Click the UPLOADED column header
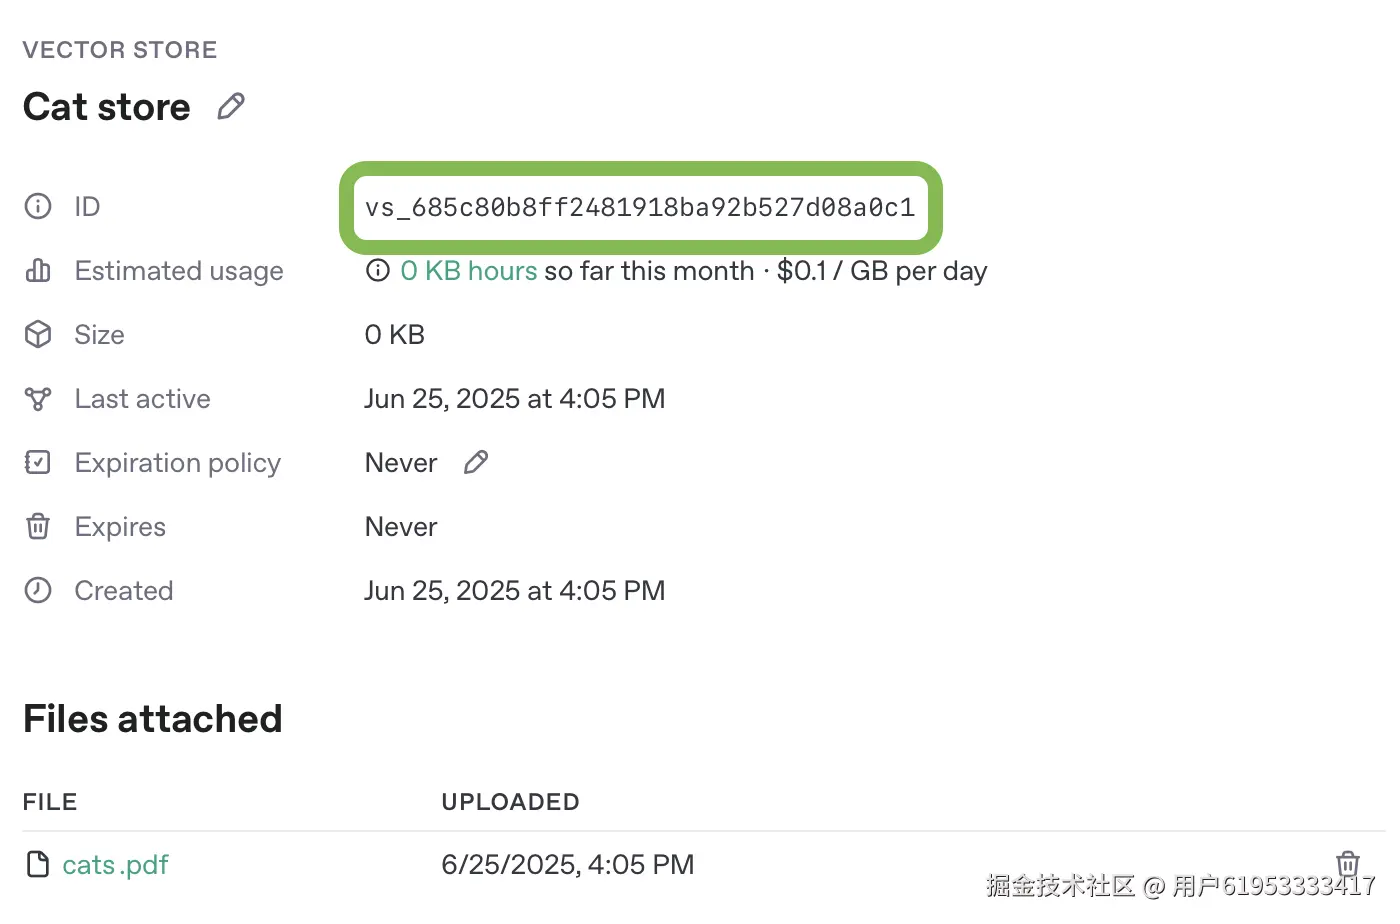Viewport: 1400px width, 924px height. [510, 802]
